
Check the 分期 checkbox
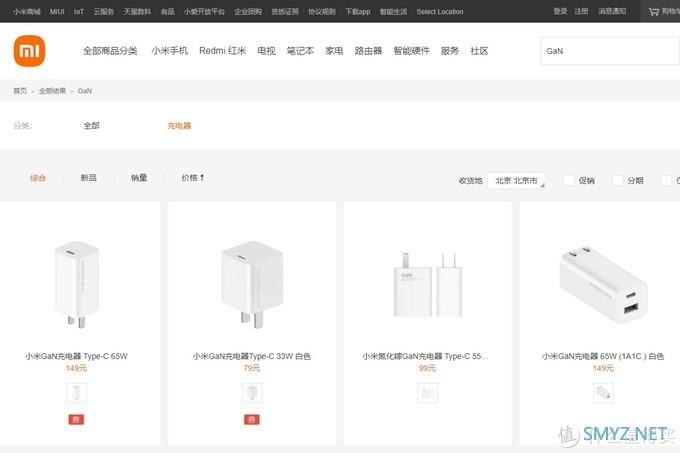coord(617,180)
